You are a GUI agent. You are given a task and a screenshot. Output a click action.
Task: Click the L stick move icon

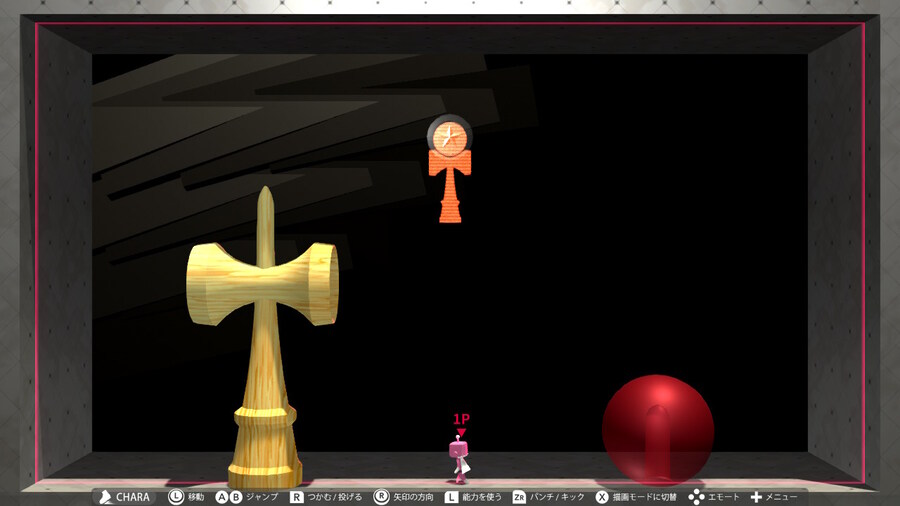(x=176, y=497)
